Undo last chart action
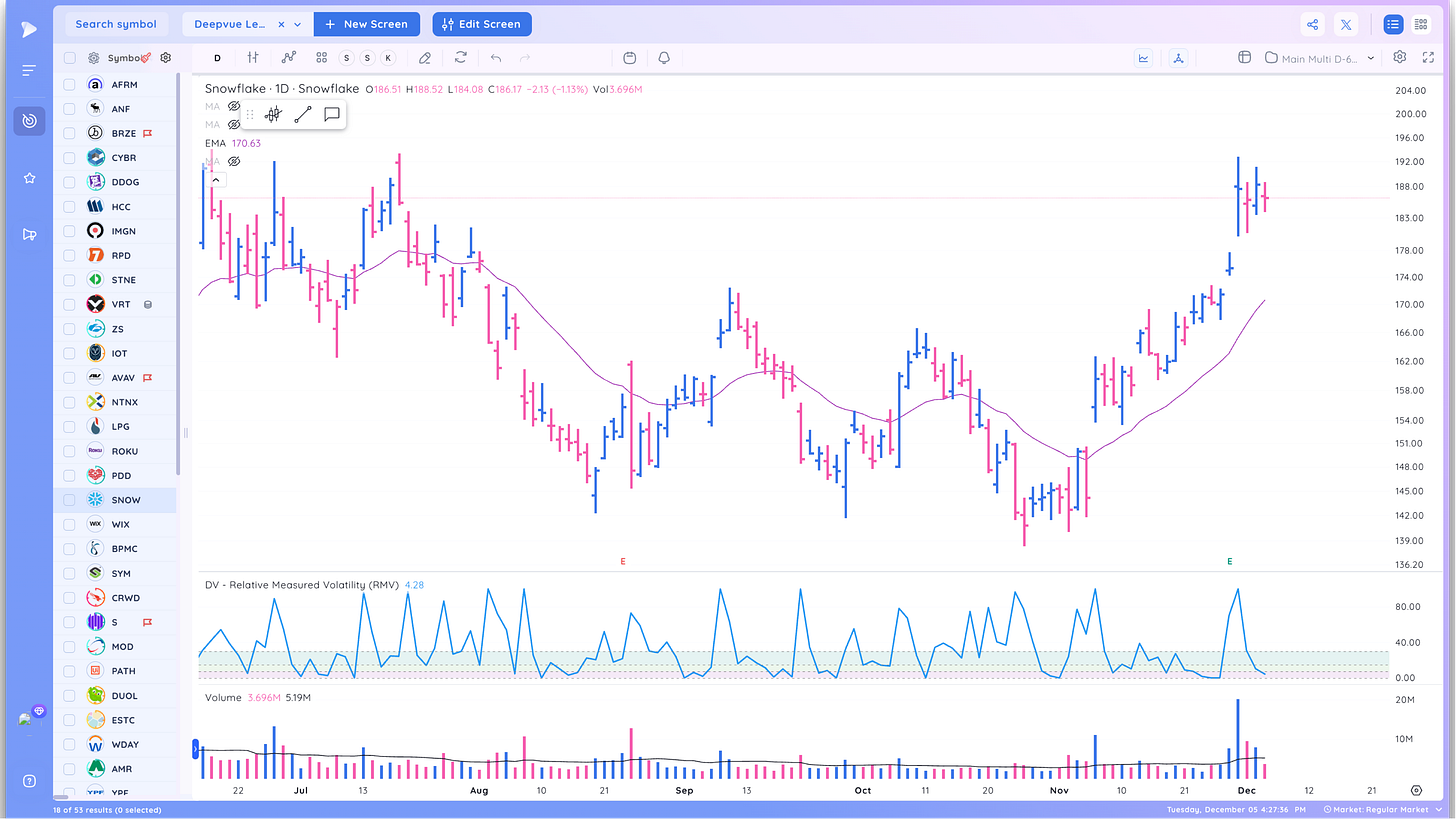The width and height of the screenshot is (1456, 819). coord(495,58)
